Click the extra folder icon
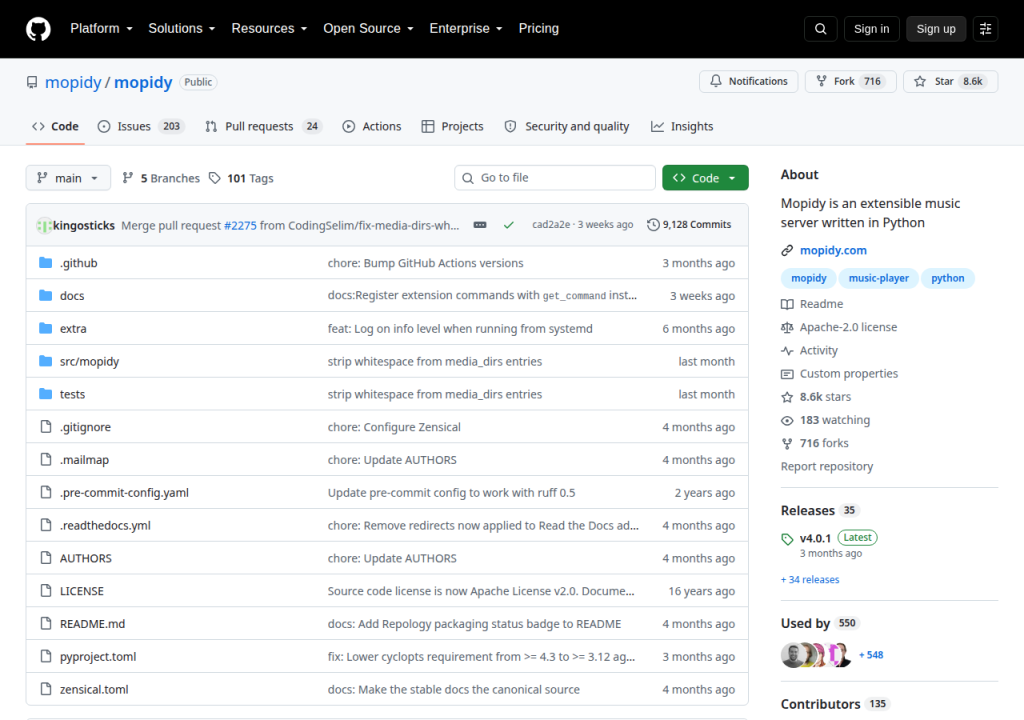 [x=46, y=328]
